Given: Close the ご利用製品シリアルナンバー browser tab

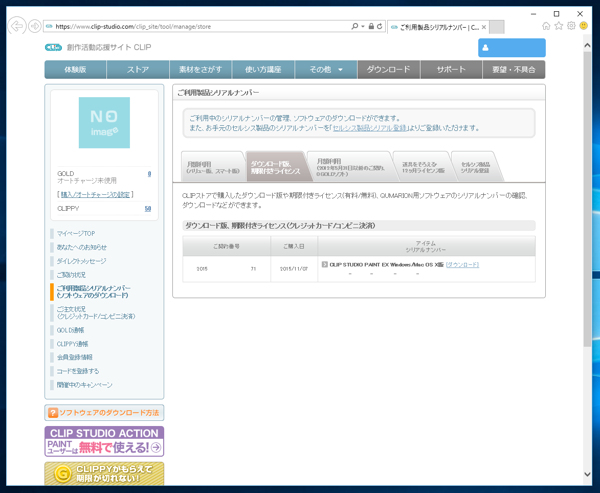Looking at the screenshot, I should [x=484, y=27].
